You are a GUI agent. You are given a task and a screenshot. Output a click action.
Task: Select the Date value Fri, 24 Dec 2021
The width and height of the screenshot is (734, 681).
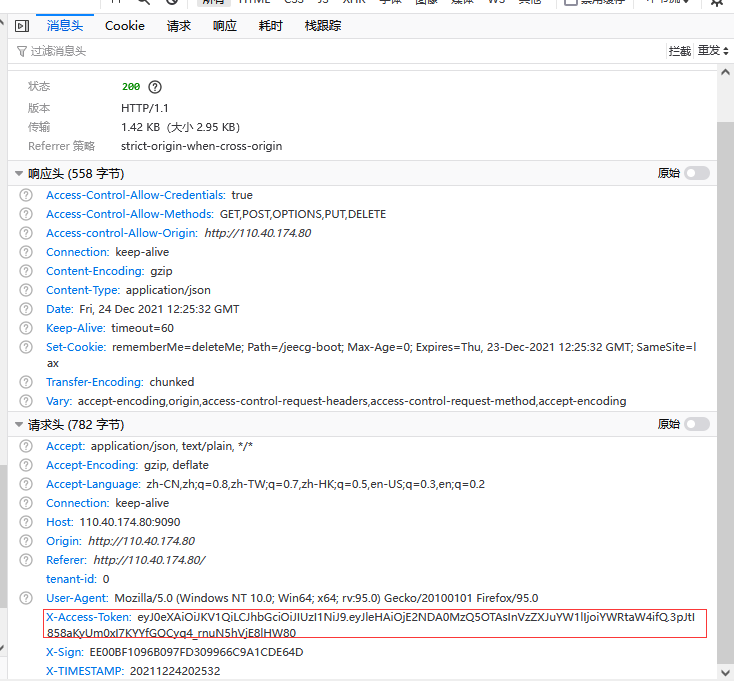121,309
